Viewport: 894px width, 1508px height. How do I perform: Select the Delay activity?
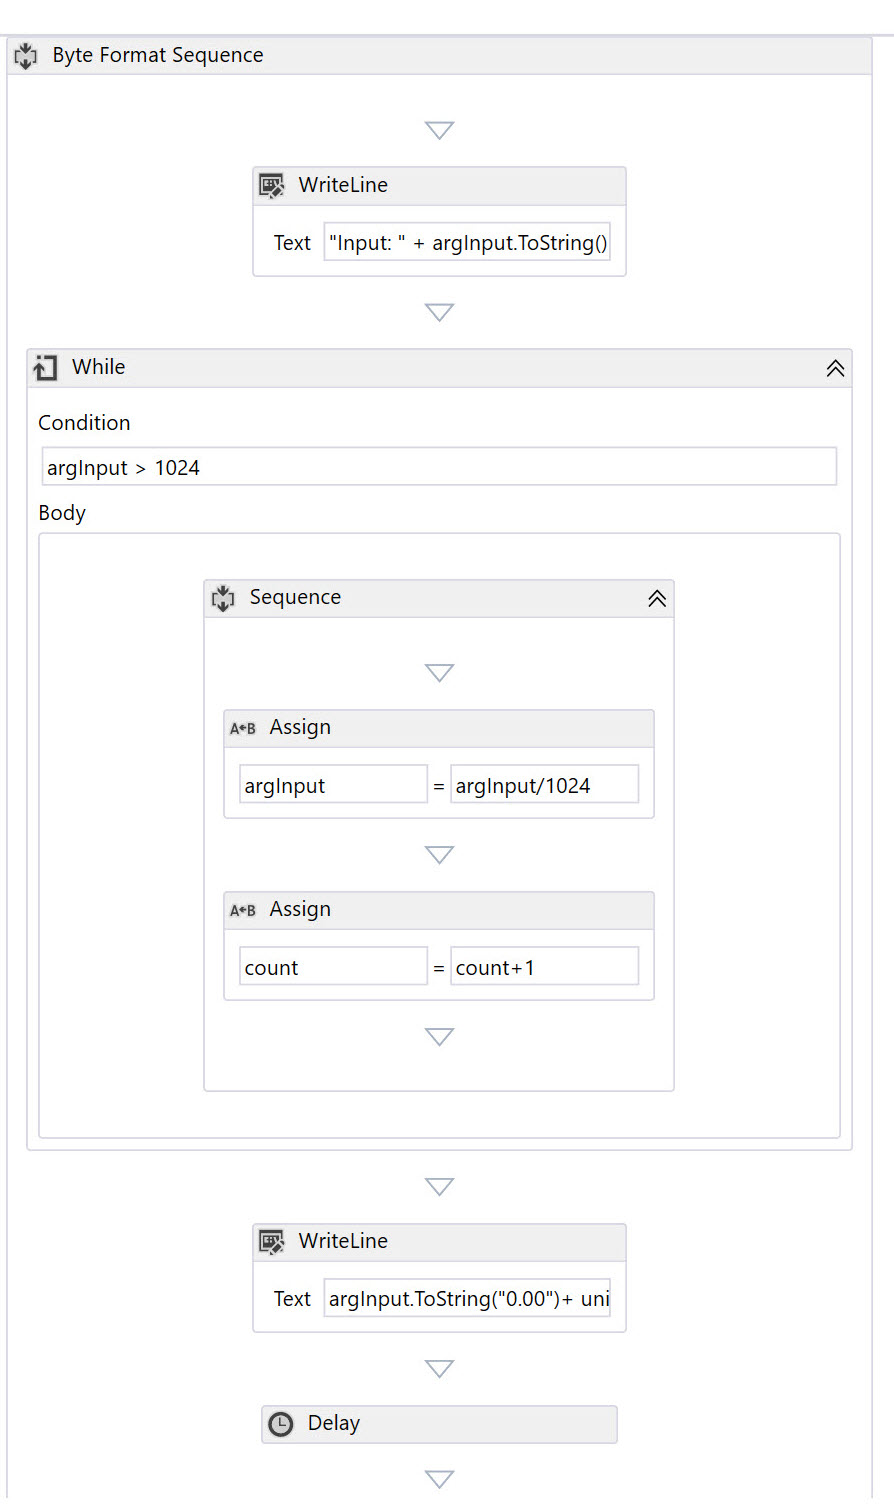[x=439, y=1424]
